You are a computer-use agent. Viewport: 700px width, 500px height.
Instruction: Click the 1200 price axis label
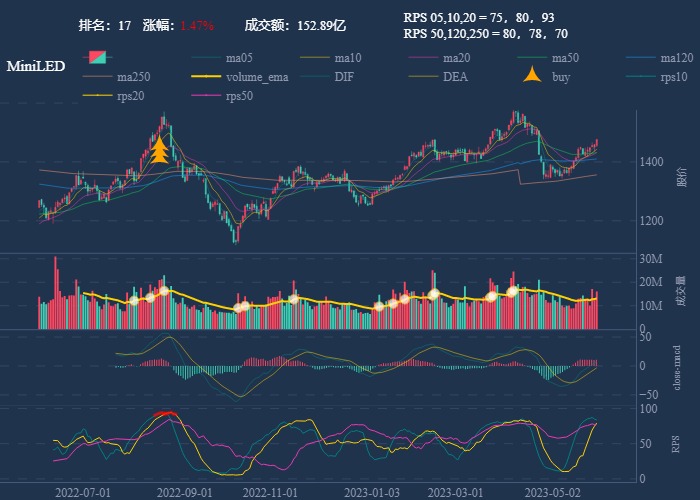(651, 221)
